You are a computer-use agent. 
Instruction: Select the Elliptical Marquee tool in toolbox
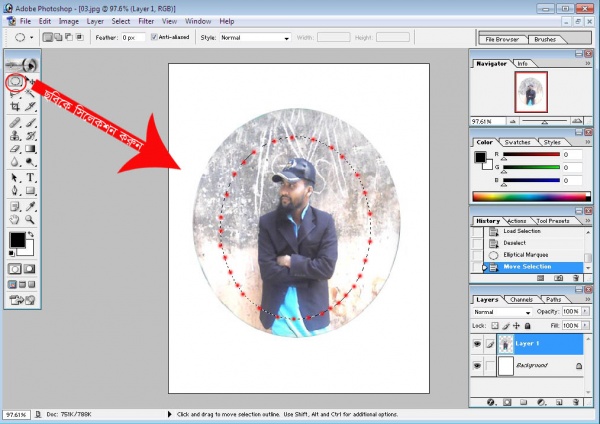click(15, 82)
